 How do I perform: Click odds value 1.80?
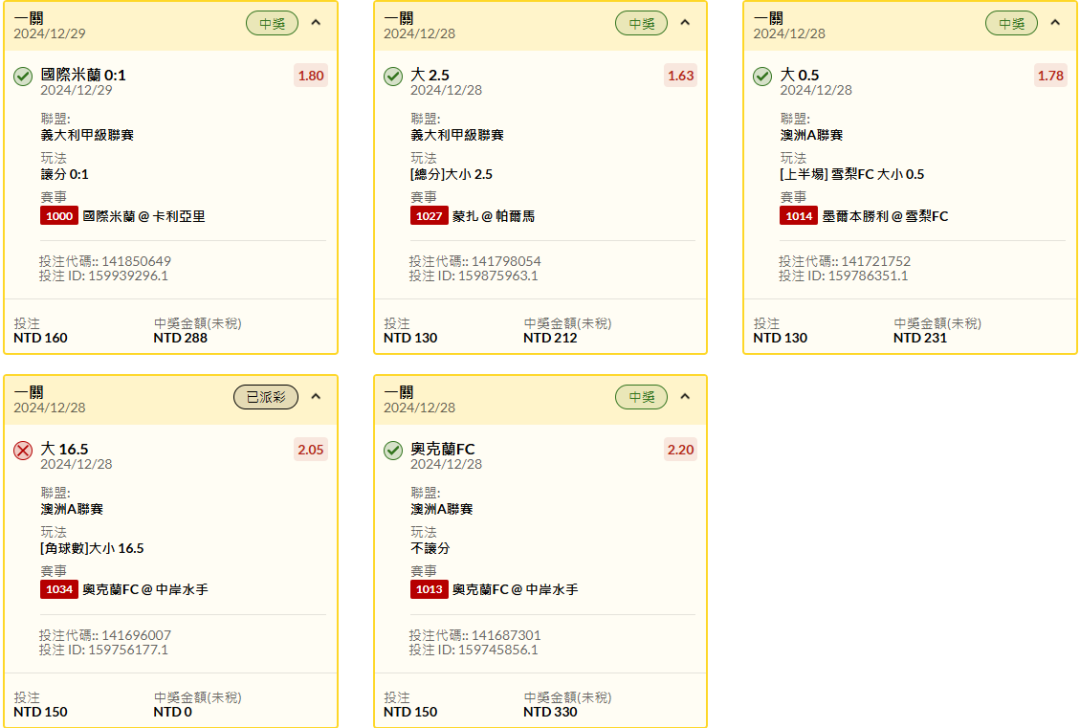(311, 76)
